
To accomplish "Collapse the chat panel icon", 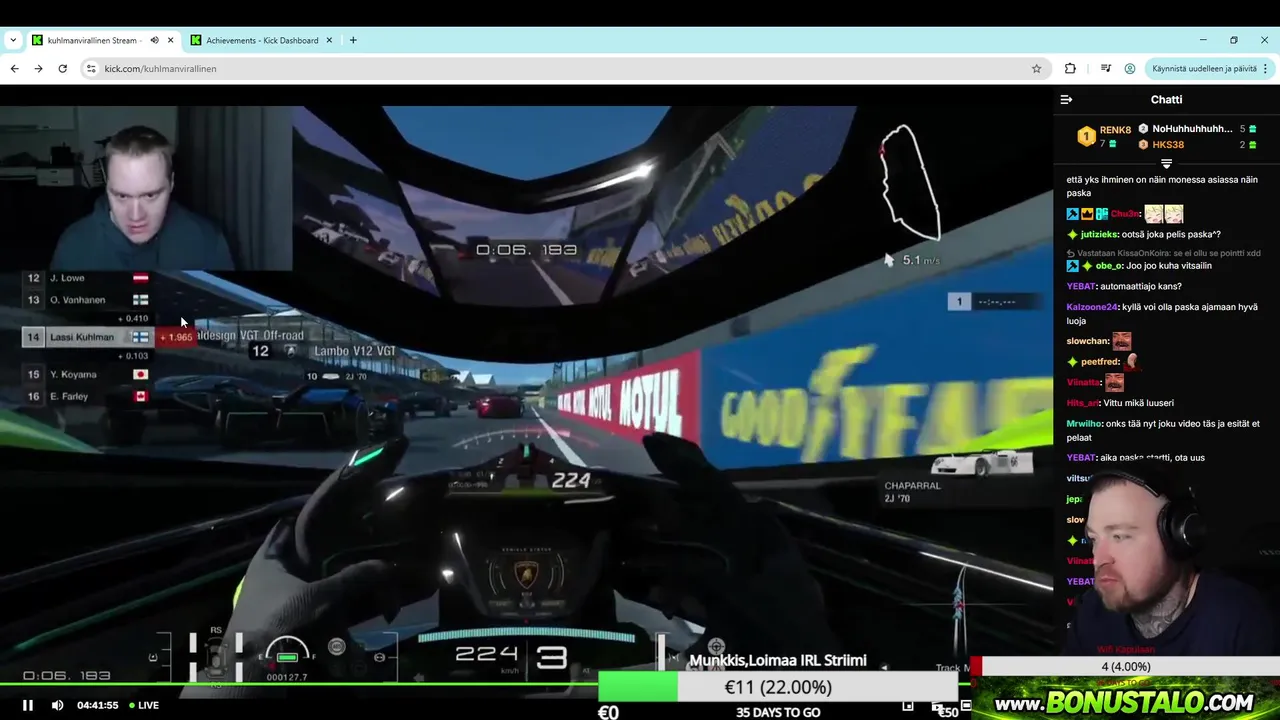I will 1066,100.
